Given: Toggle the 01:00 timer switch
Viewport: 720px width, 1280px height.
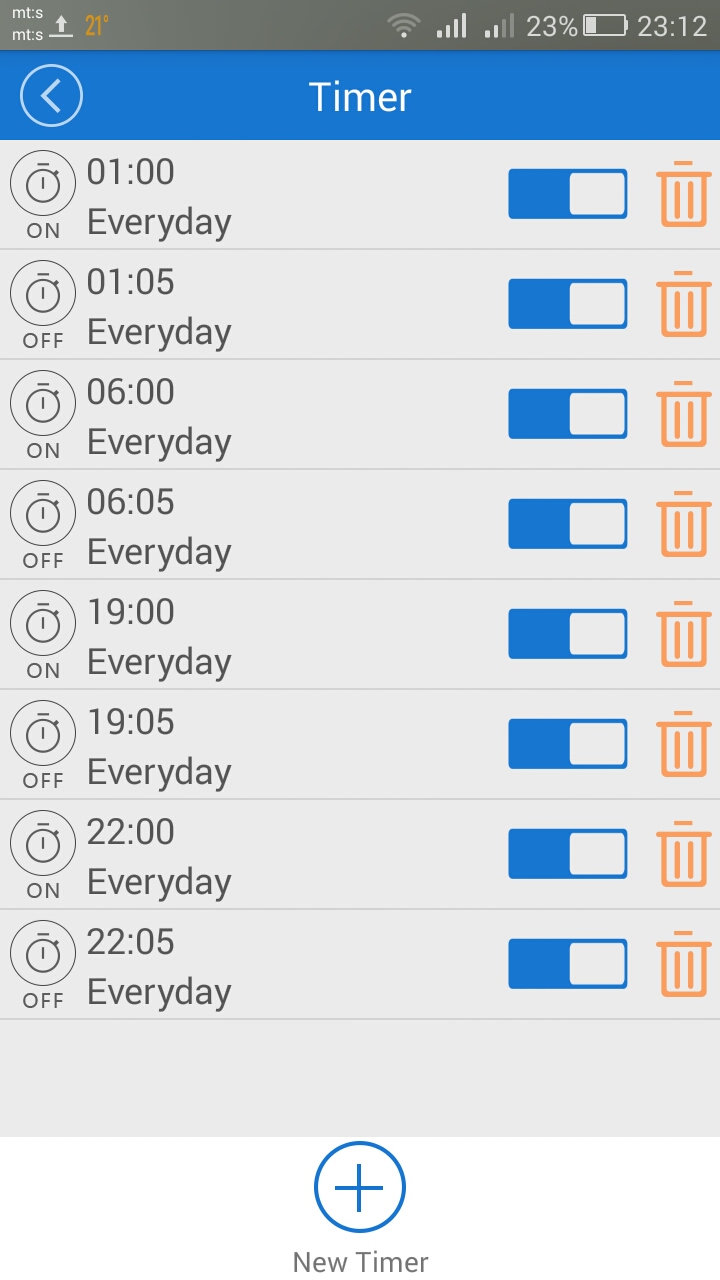Looking at the screenshot, I should click(x=568, y=194).
